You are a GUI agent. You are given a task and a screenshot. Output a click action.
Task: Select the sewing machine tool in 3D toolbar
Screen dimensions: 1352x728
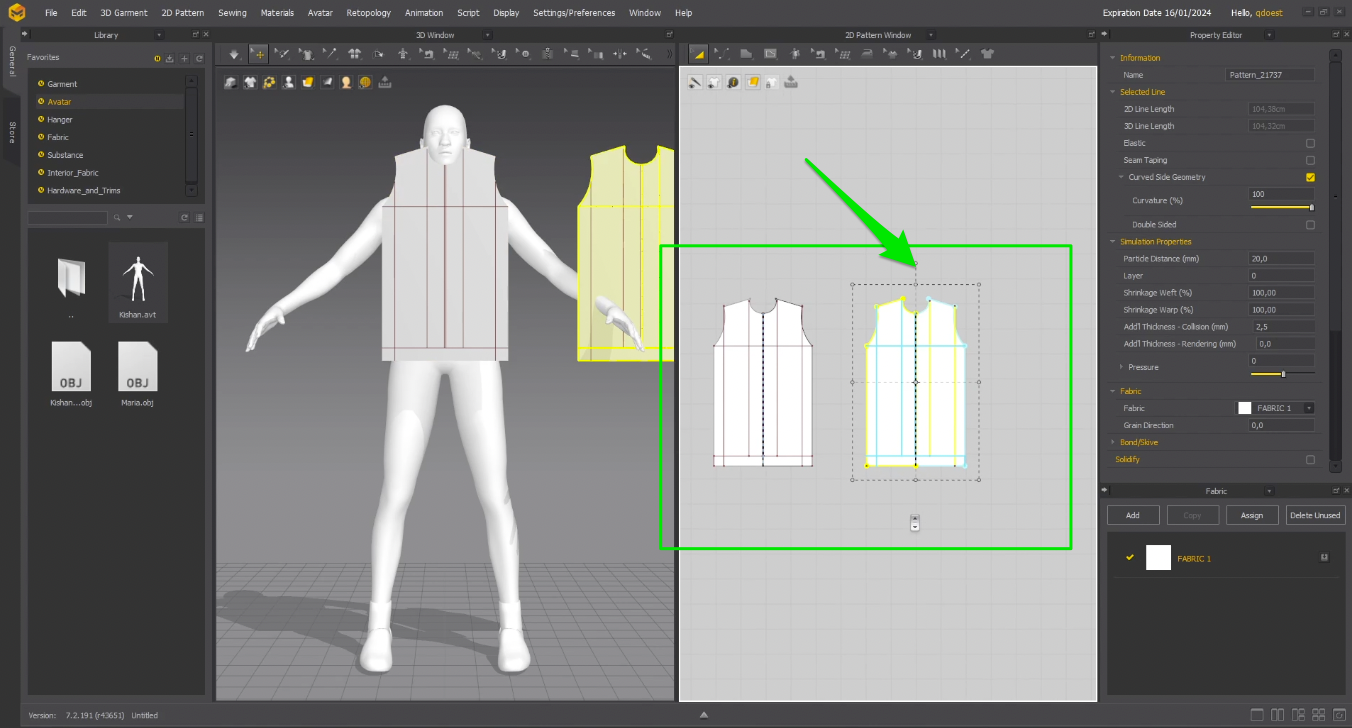coord(428,54)
